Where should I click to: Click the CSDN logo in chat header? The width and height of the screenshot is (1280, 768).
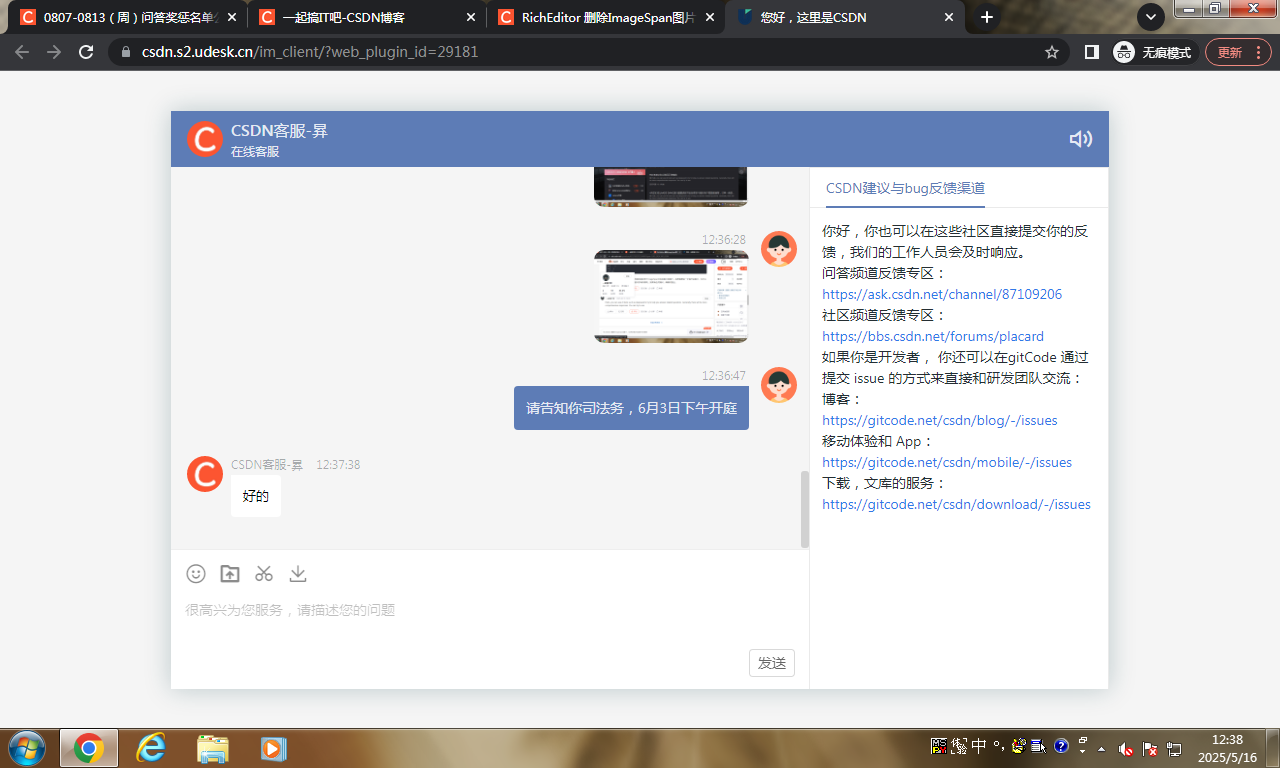[x=205, y=139]
